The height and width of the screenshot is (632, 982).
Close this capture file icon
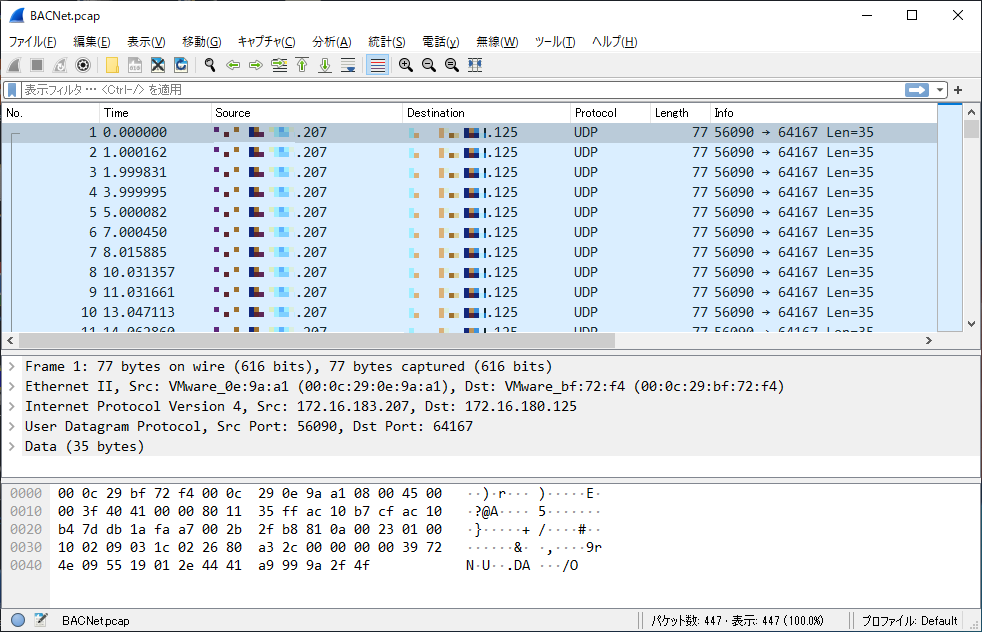coord(158,65)
